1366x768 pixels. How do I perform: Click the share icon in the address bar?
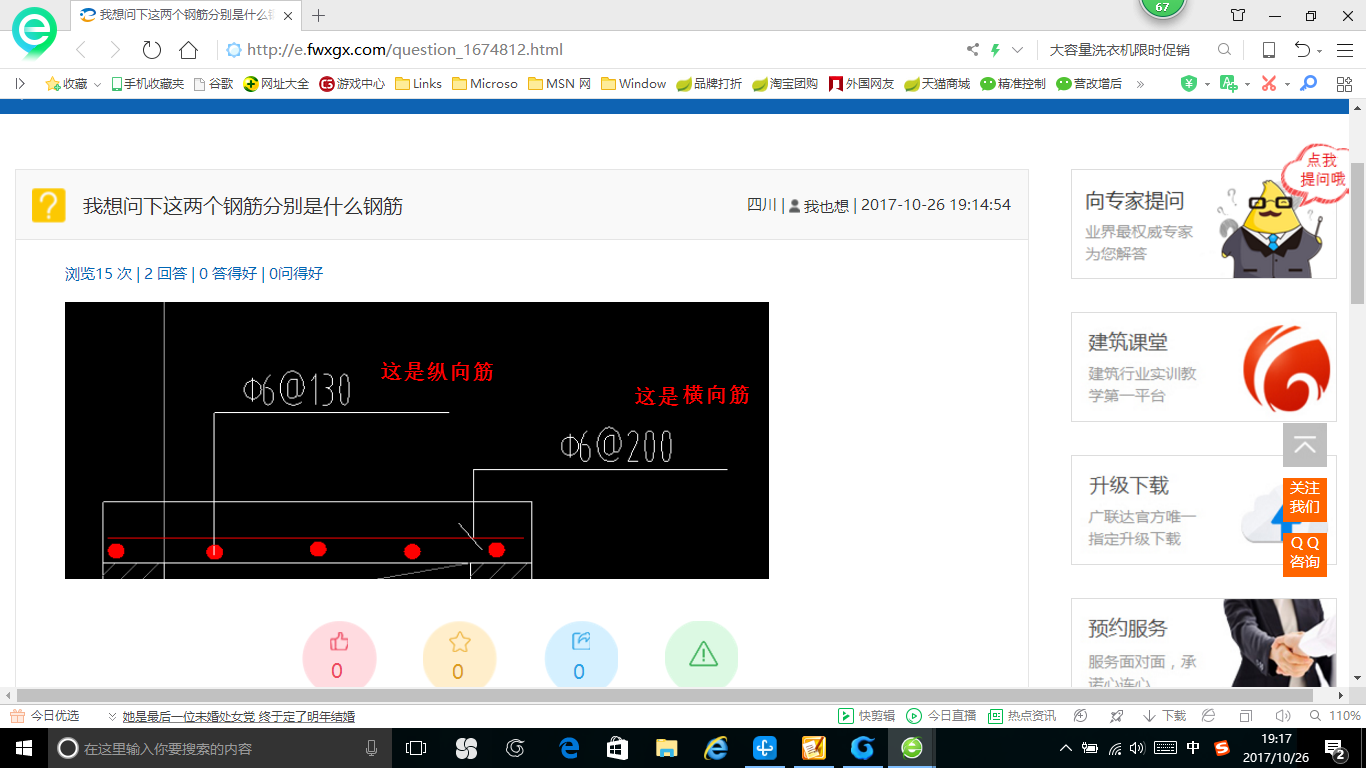(x=973, y=50)
